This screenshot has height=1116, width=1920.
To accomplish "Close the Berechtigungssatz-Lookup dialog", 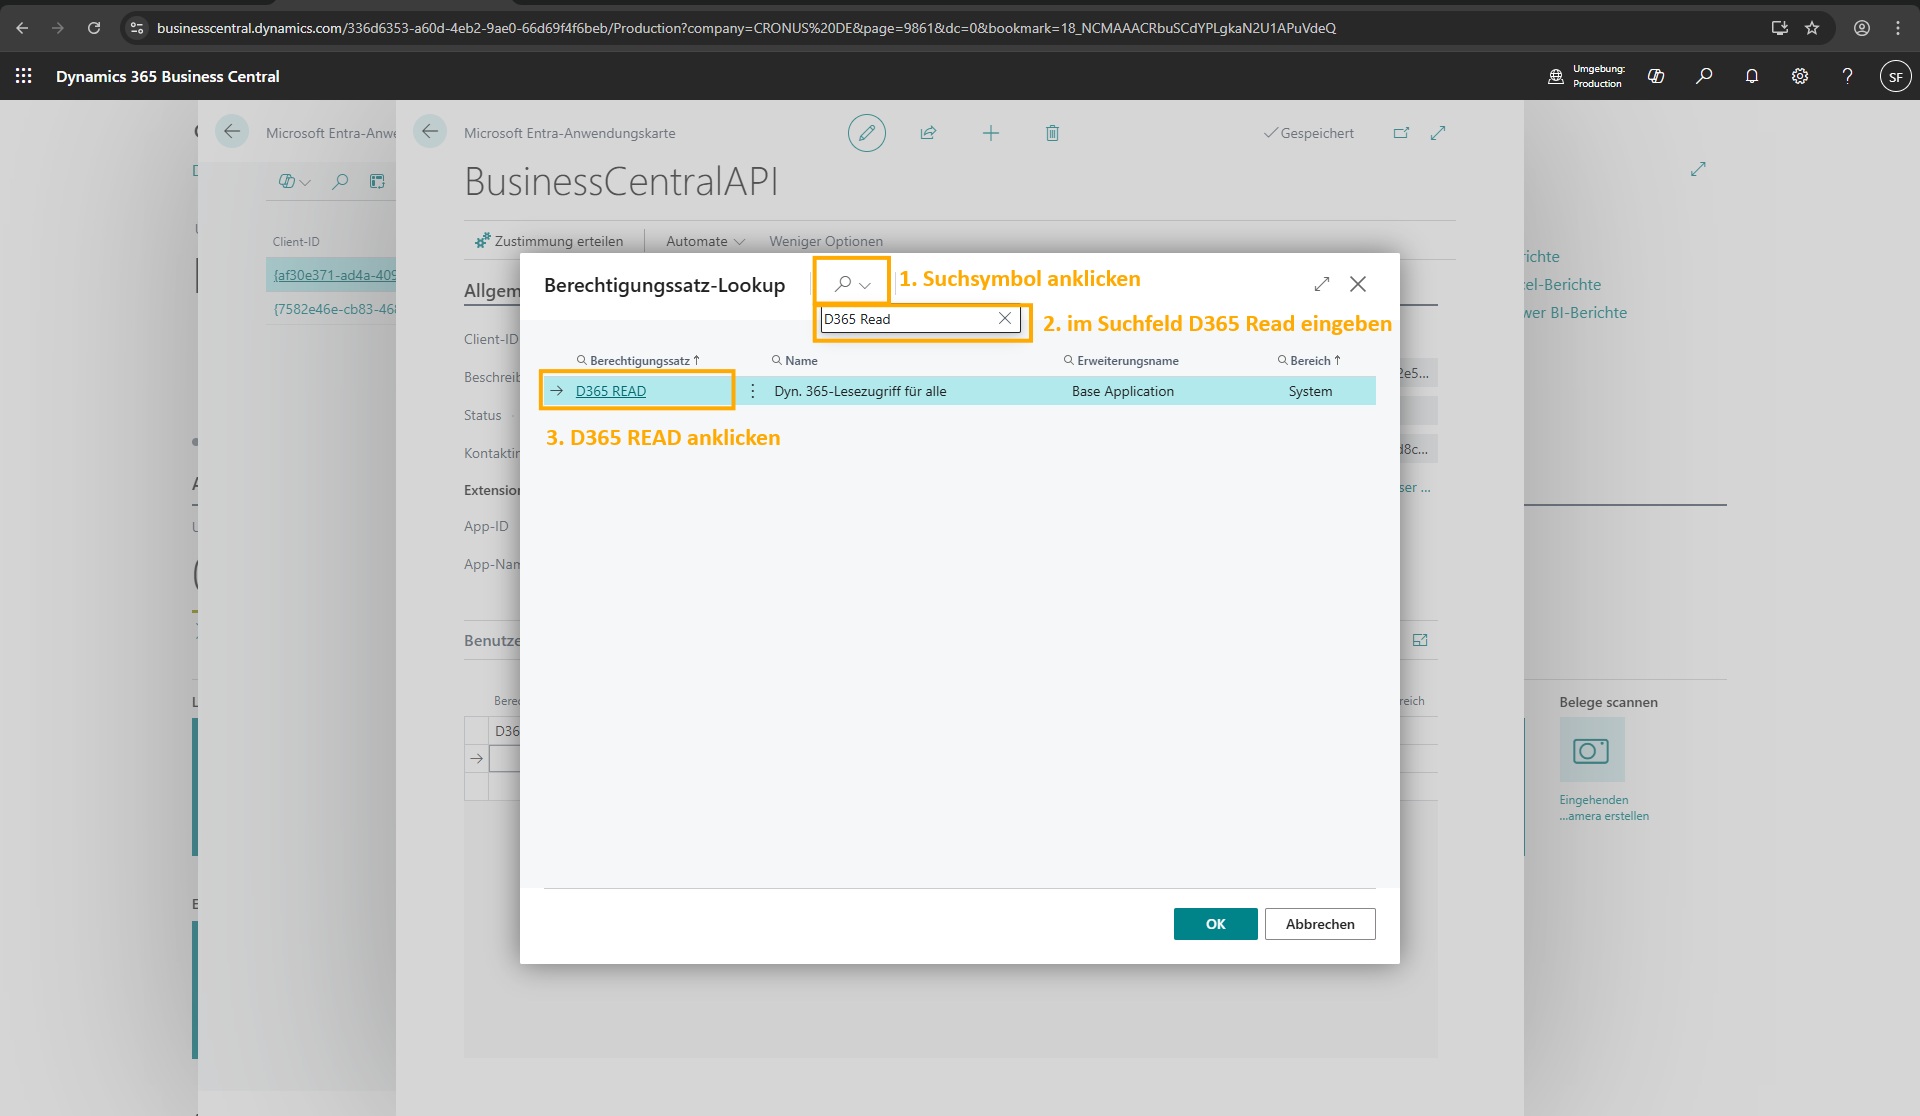I will click(1358, 284).
